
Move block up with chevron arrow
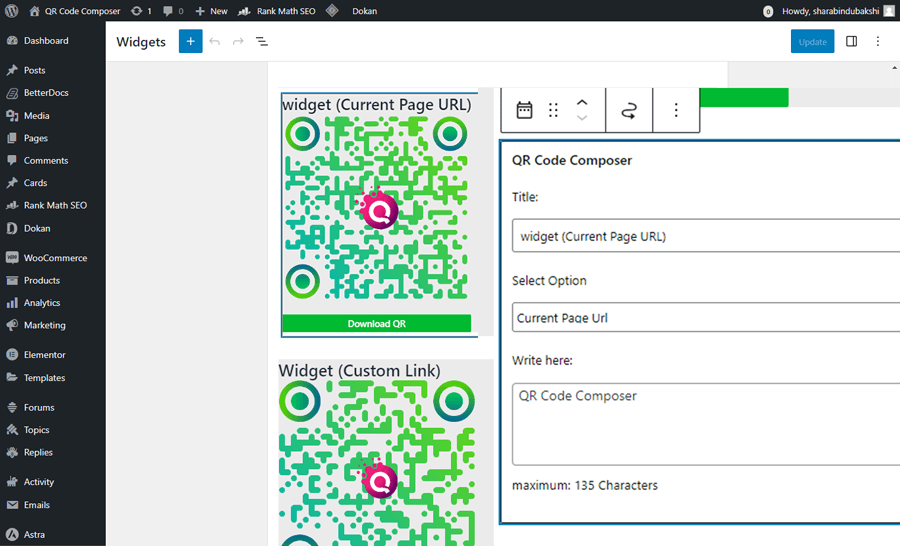point(582,102)
